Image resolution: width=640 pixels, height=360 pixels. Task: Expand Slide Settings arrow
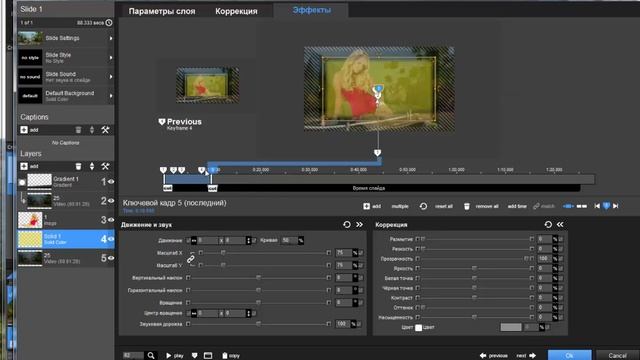click(x=111, y=38)
